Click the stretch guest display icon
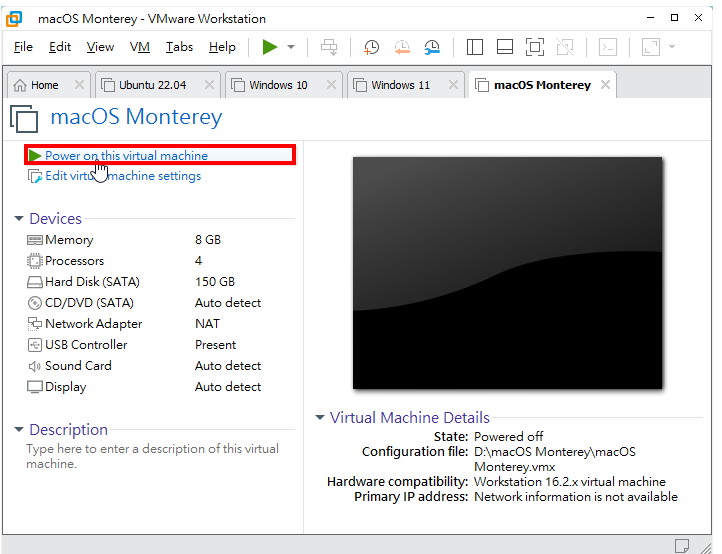 tap(651, 47)
